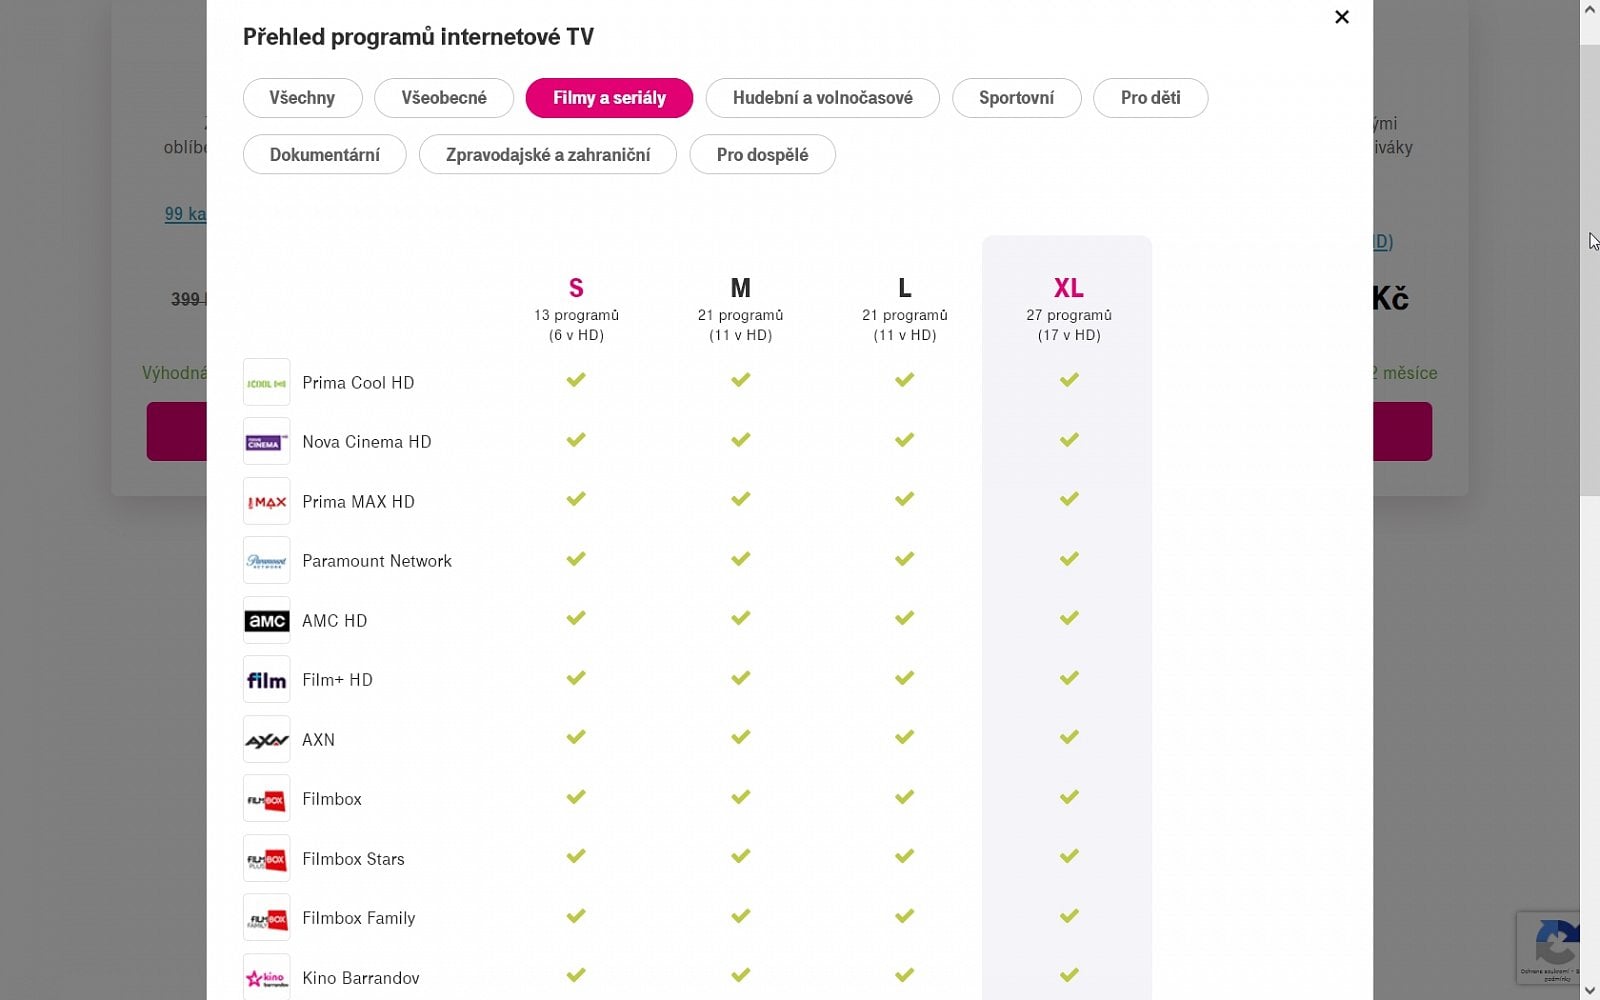Filter by Pro děti channels

[x=1150, y=98]
